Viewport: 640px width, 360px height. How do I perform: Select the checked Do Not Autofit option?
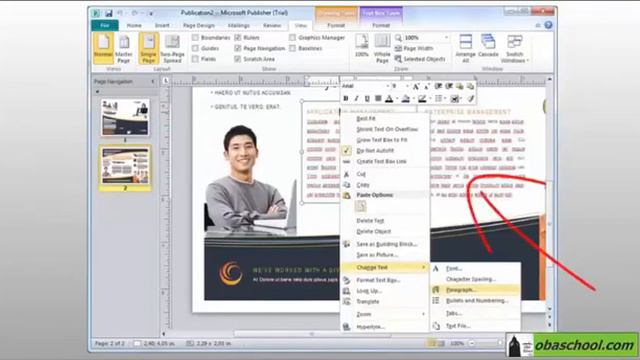point(385,151)
